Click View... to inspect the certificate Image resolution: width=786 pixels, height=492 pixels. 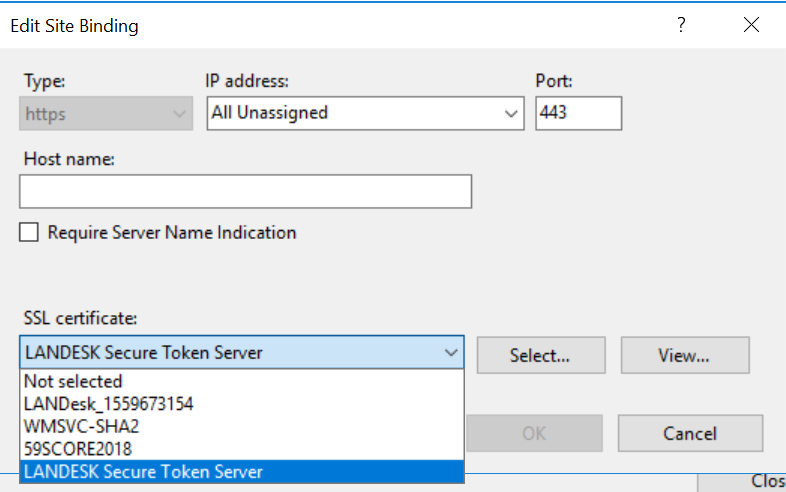[685, 355]
